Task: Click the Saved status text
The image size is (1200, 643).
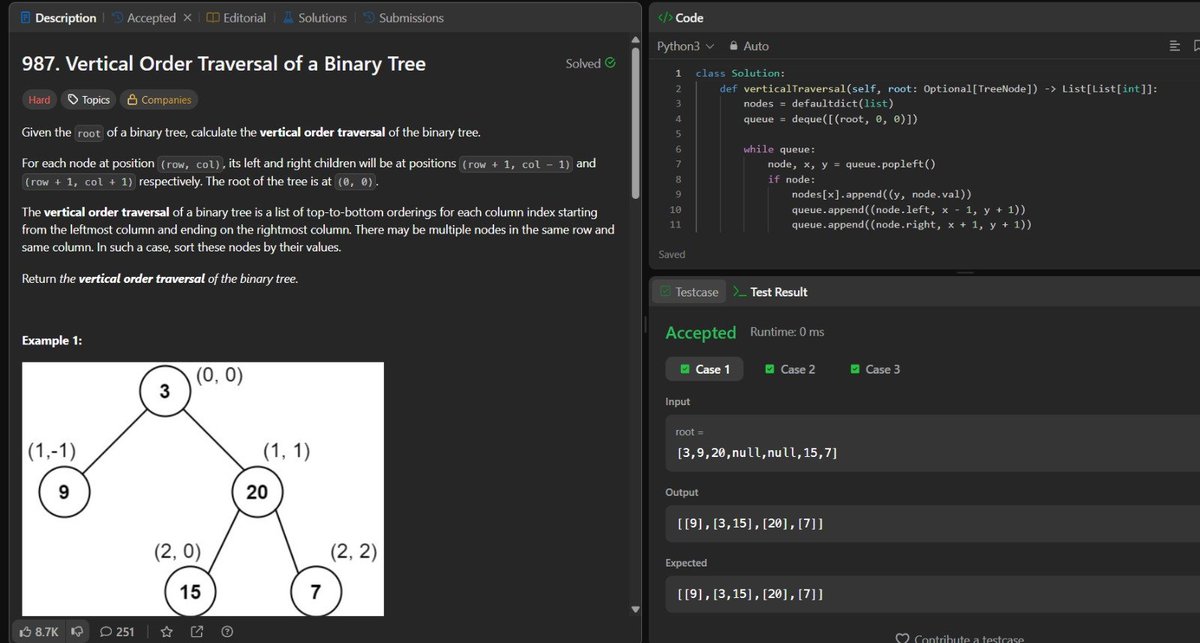Action: (x=672, y=254)
